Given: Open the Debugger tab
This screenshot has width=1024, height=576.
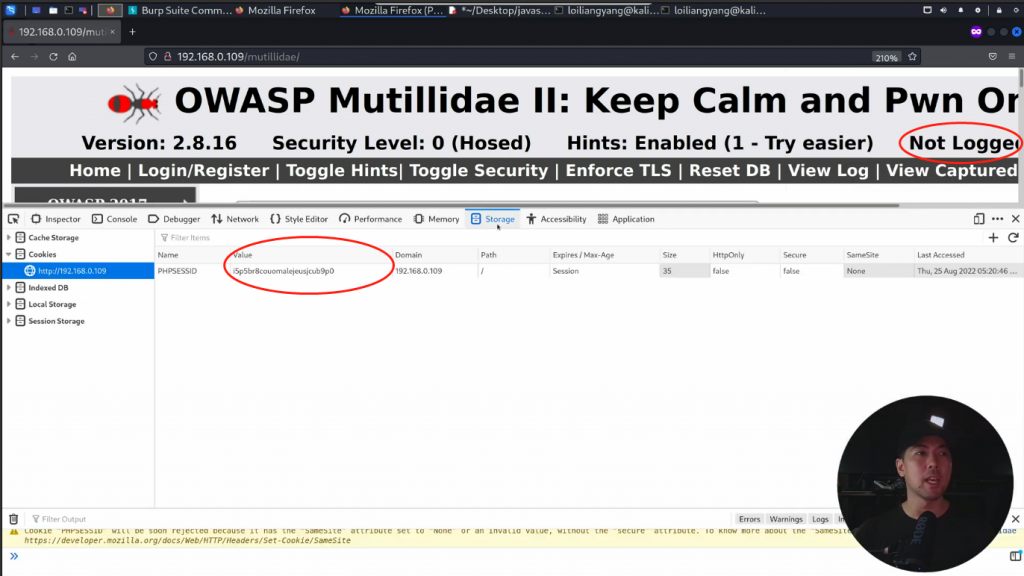Looking at the screenshot, I should 174,219.
